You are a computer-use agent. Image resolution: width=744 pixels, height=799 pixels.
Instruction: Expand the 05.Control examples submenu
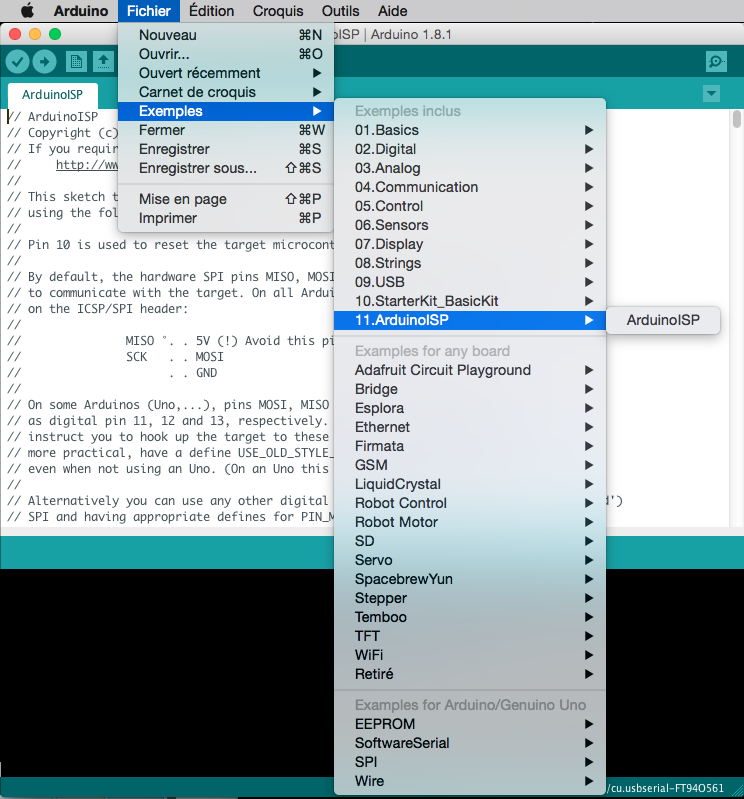(470, 206)
